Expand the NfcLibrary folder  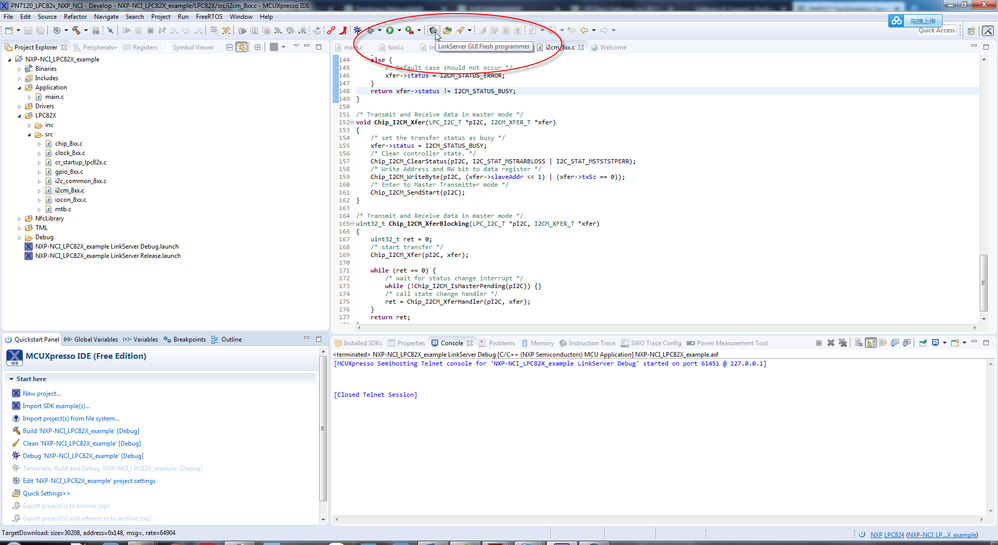click(19, 218)
